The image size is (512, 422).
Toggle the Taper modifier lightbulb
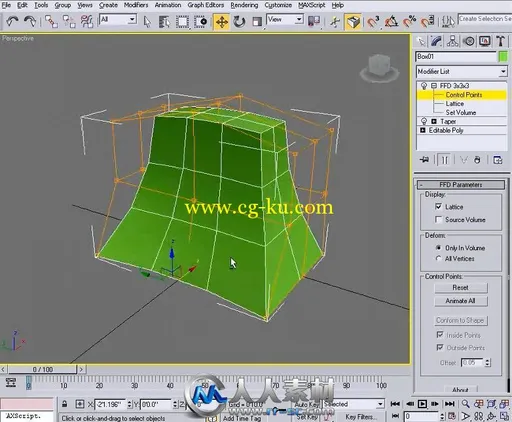click(x=424, y=121)
